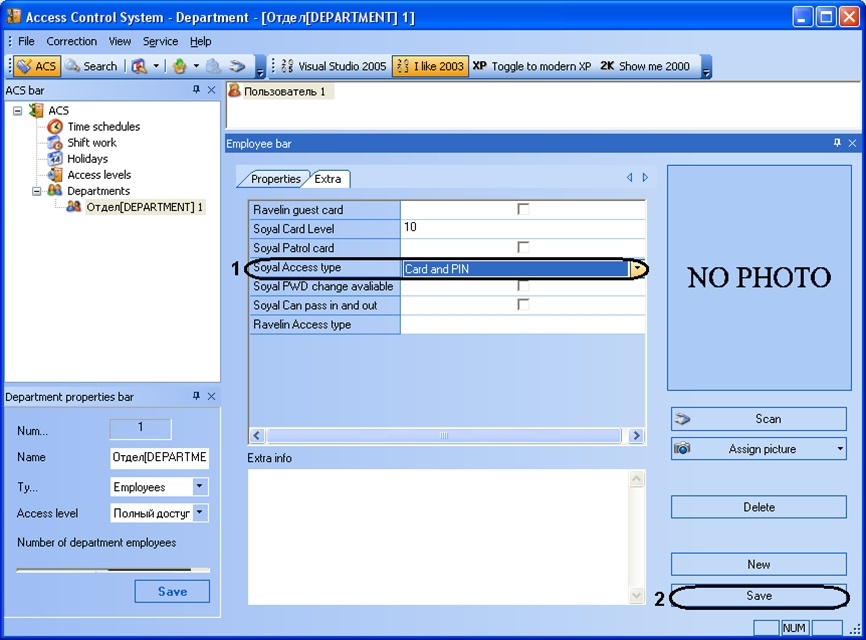
Task: Close the Employee bar panel
Action: point(852,143)
